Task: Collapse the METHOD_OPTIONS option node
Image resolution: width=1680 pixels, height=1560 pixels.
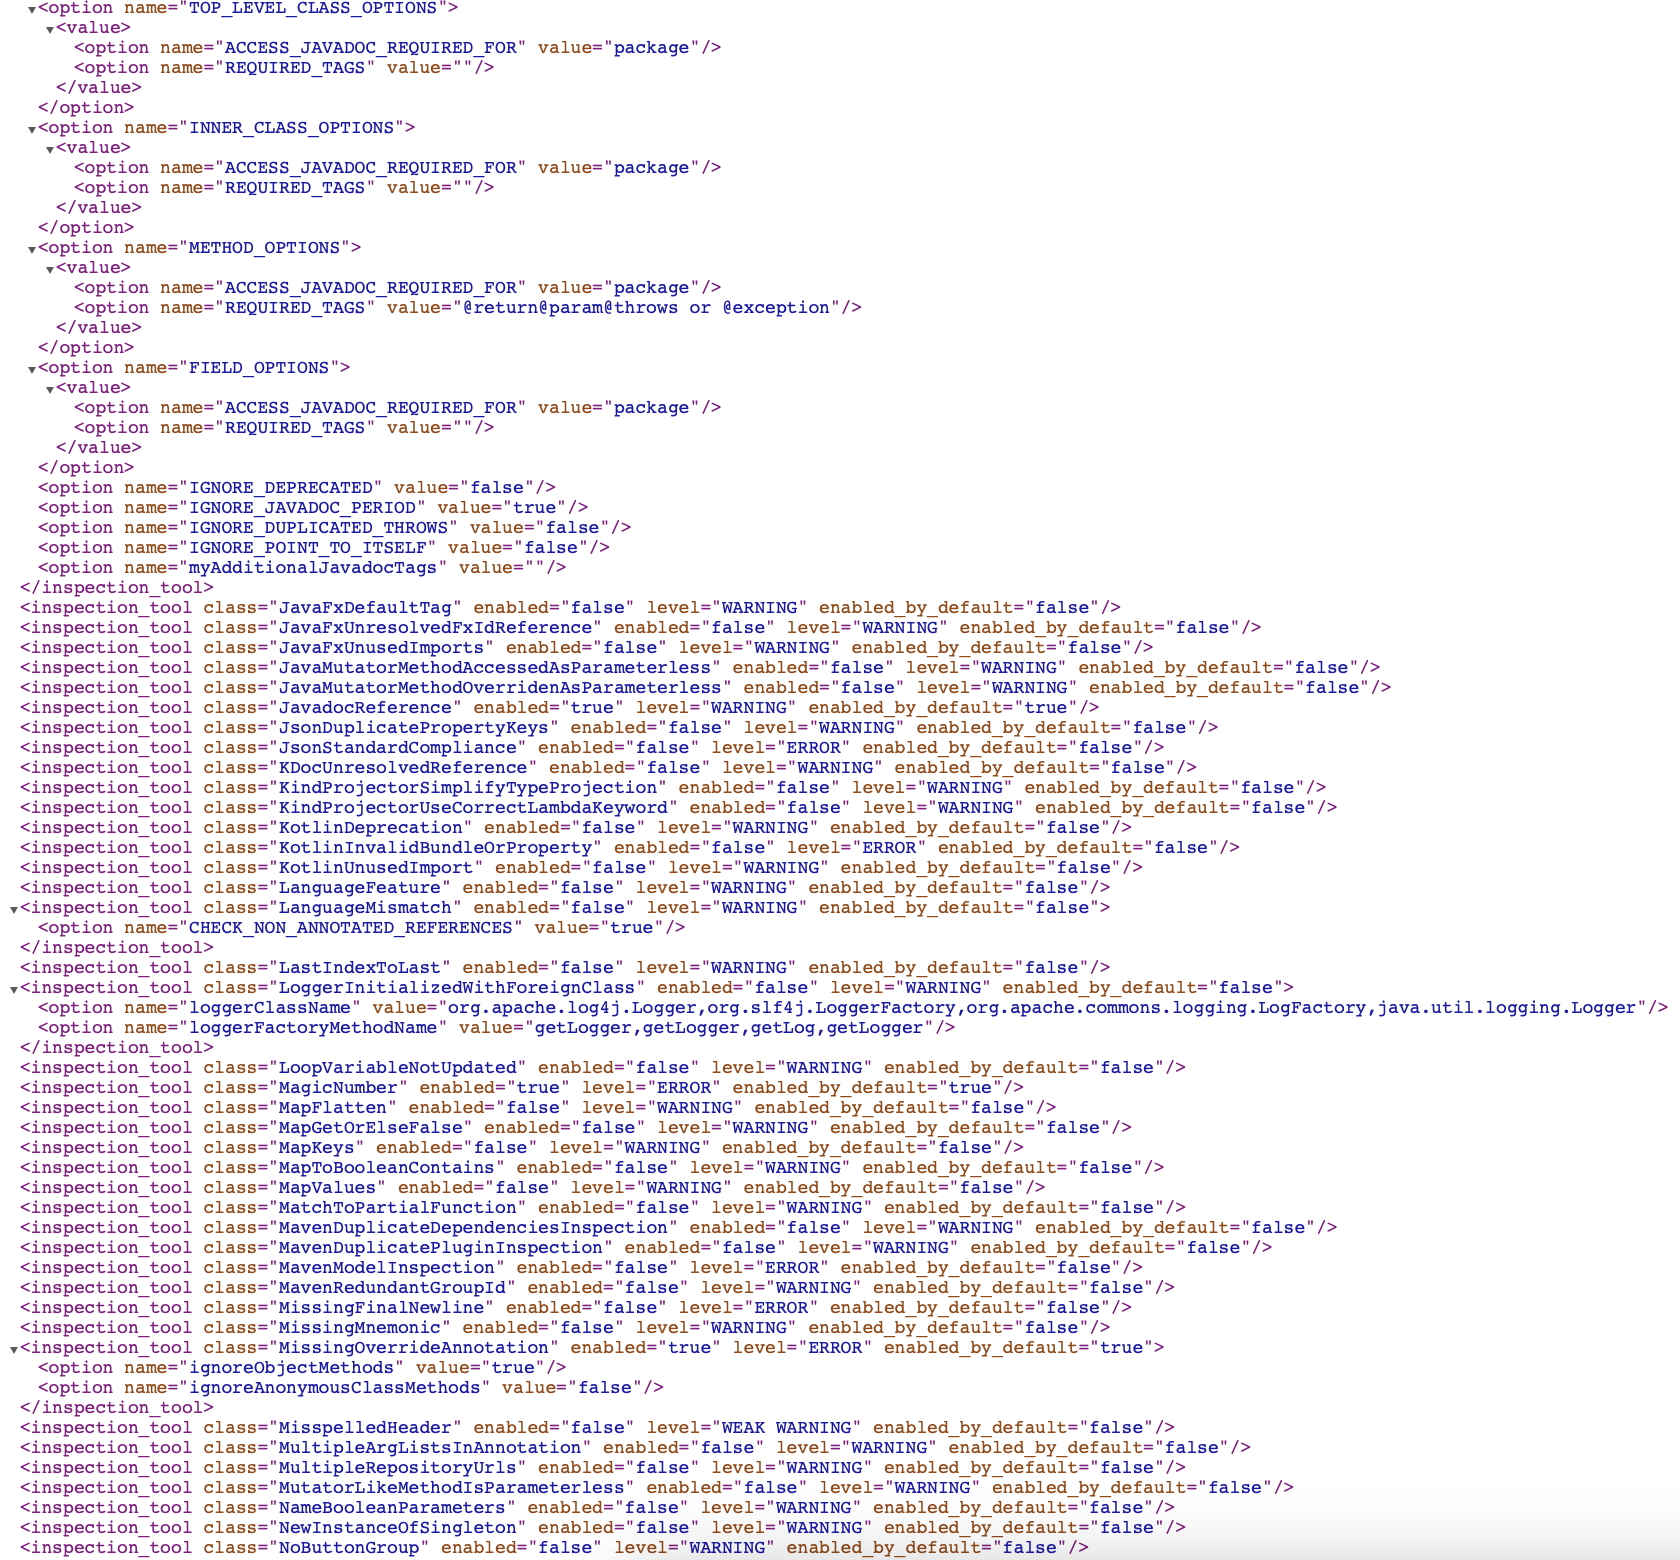Action: (x=32, y=249)
